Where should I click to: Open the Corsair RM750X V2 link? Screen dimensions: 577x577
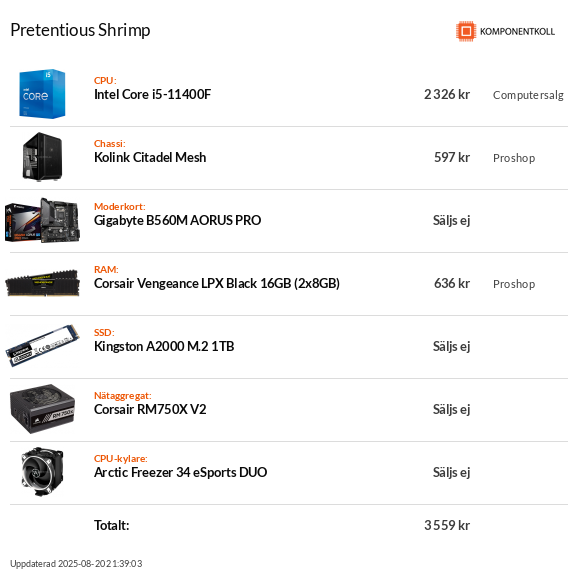point(150,409)
